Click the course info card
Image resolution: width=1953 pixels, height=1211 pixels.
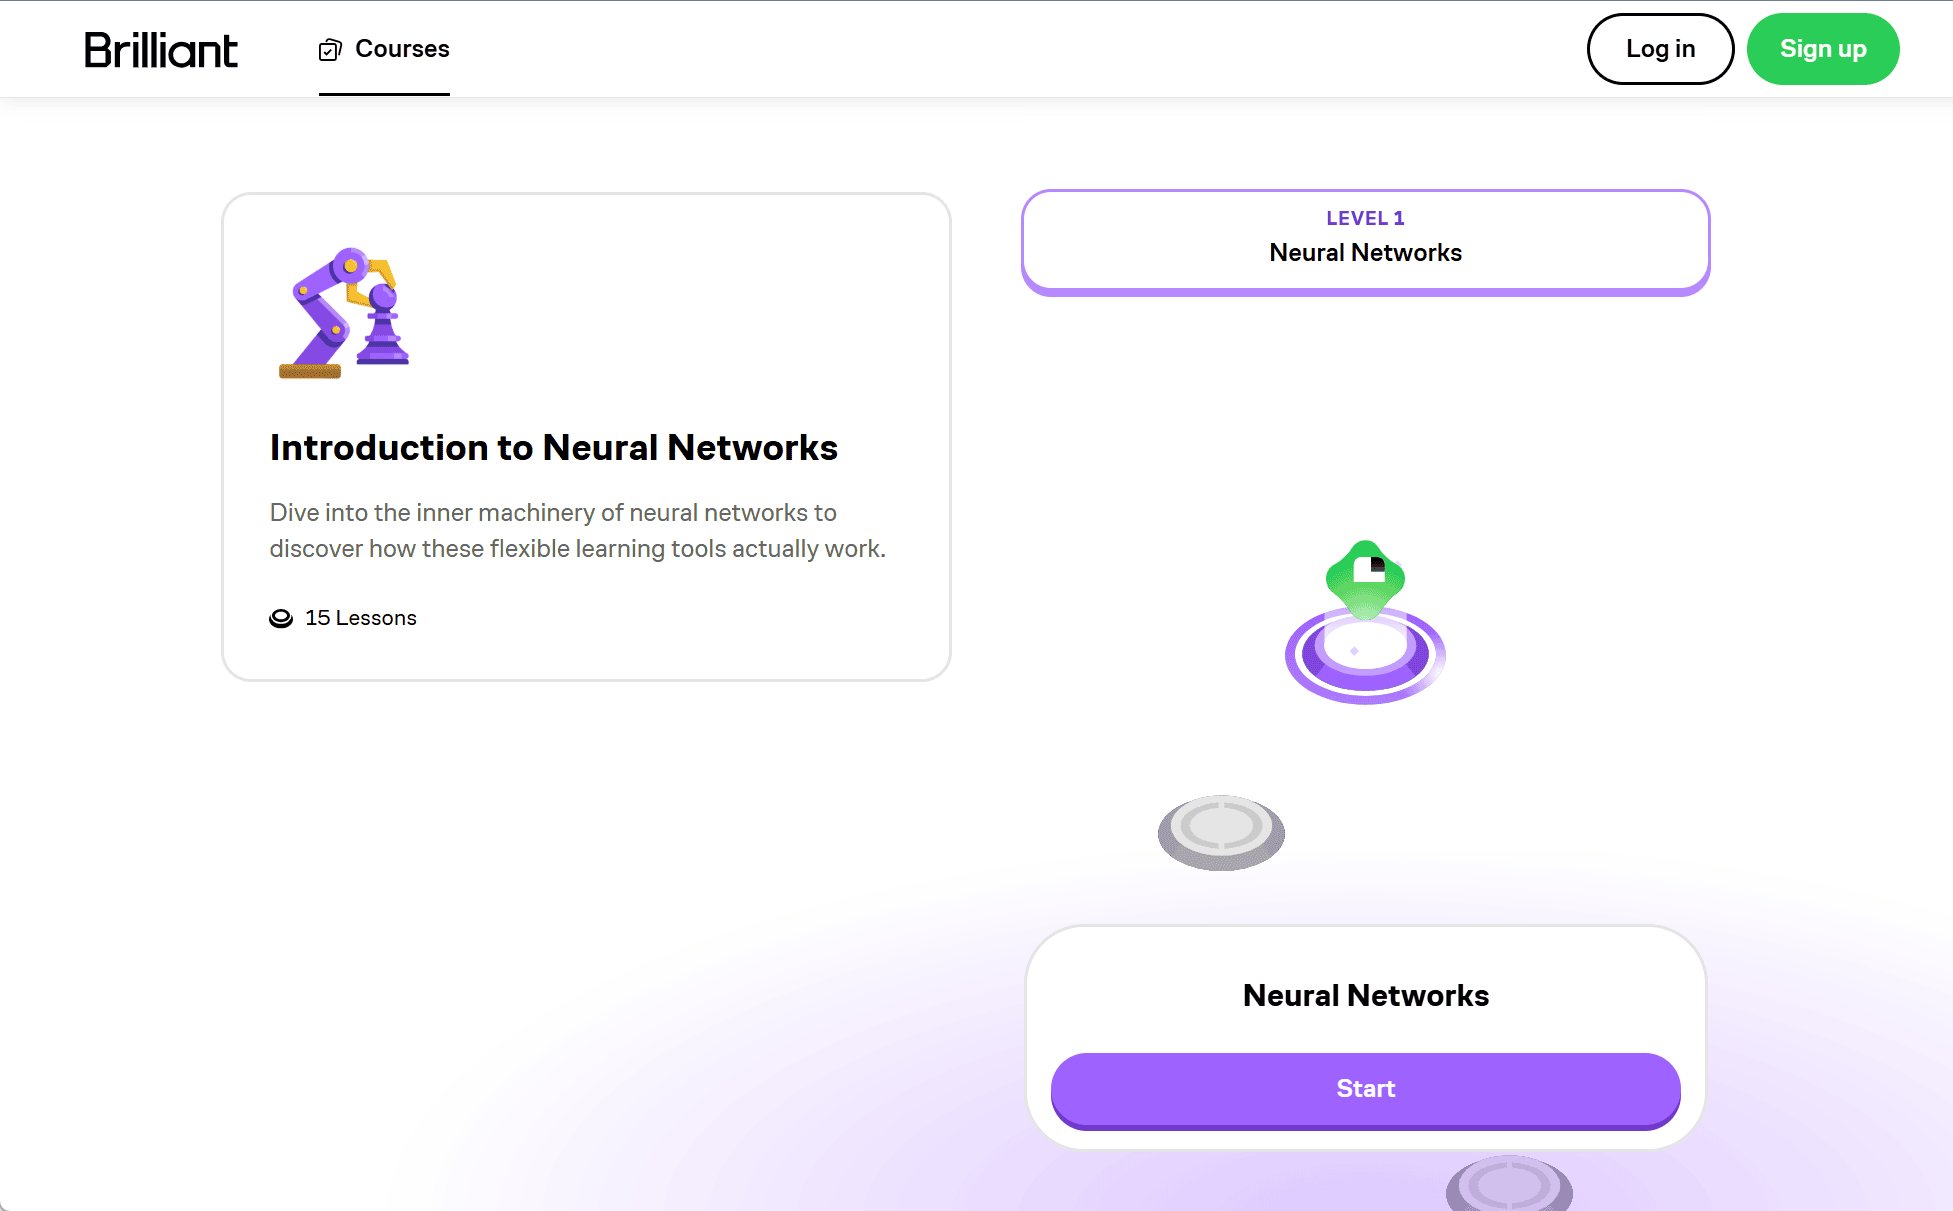(586, 437)
